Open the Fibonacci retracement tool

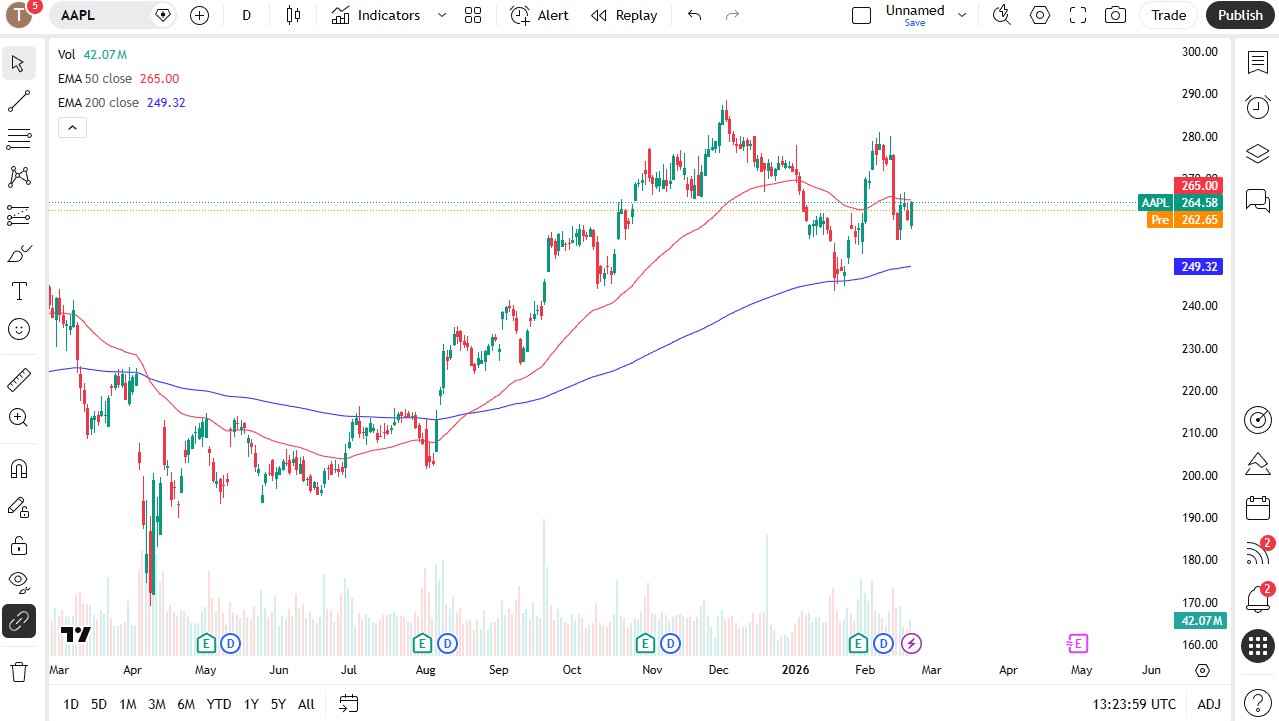point(18,139)
